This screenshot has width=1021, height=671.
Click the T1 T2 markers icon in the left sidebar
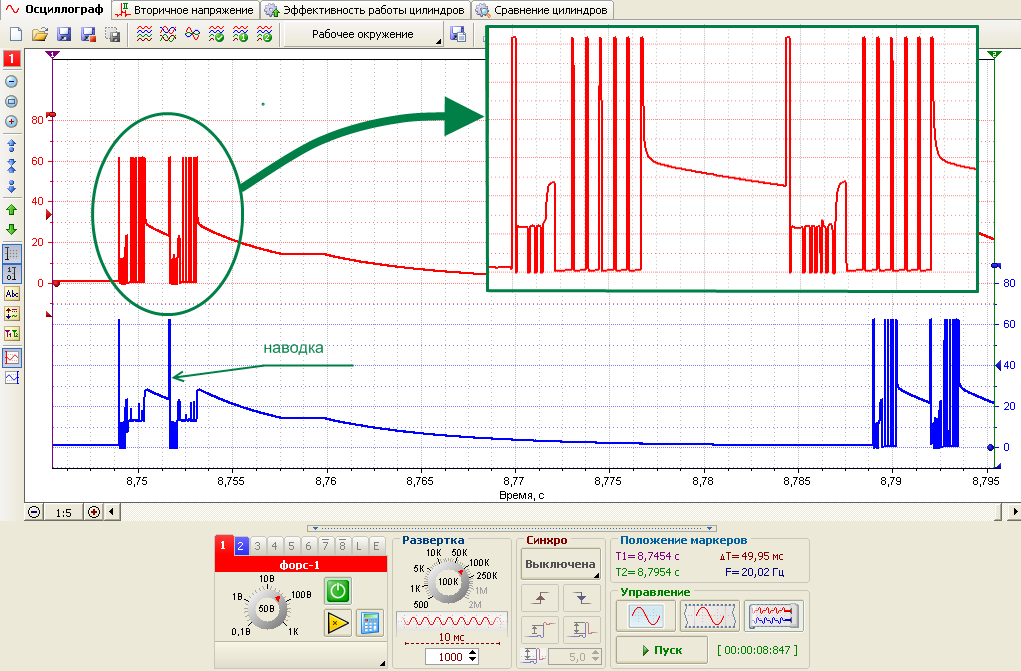[12, 334]
